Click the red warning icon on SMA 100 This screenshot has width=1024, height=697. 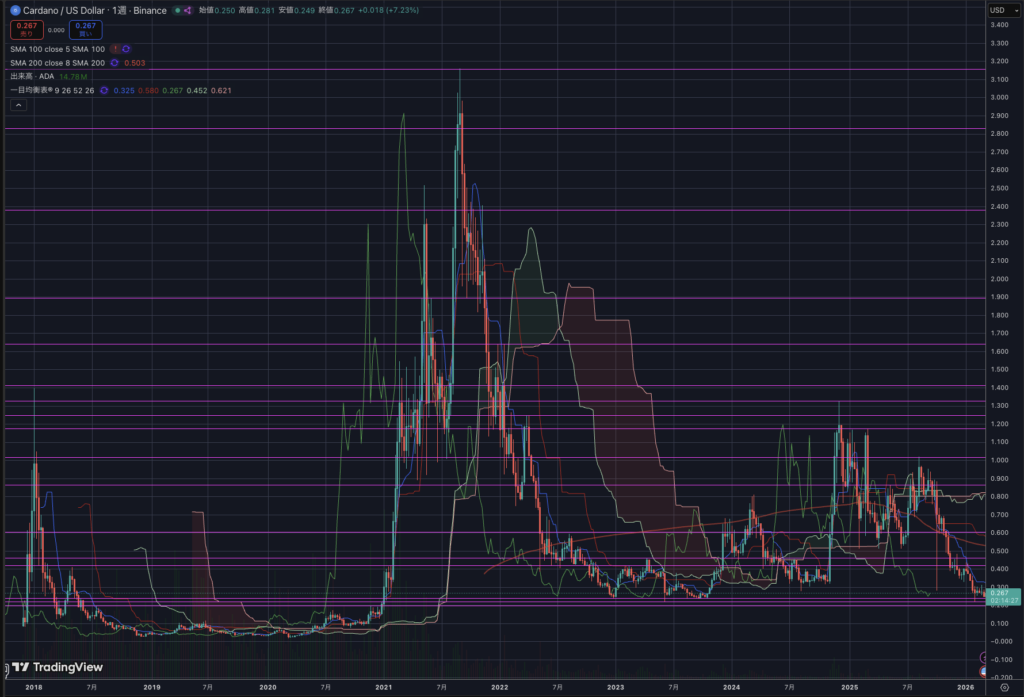115,48
